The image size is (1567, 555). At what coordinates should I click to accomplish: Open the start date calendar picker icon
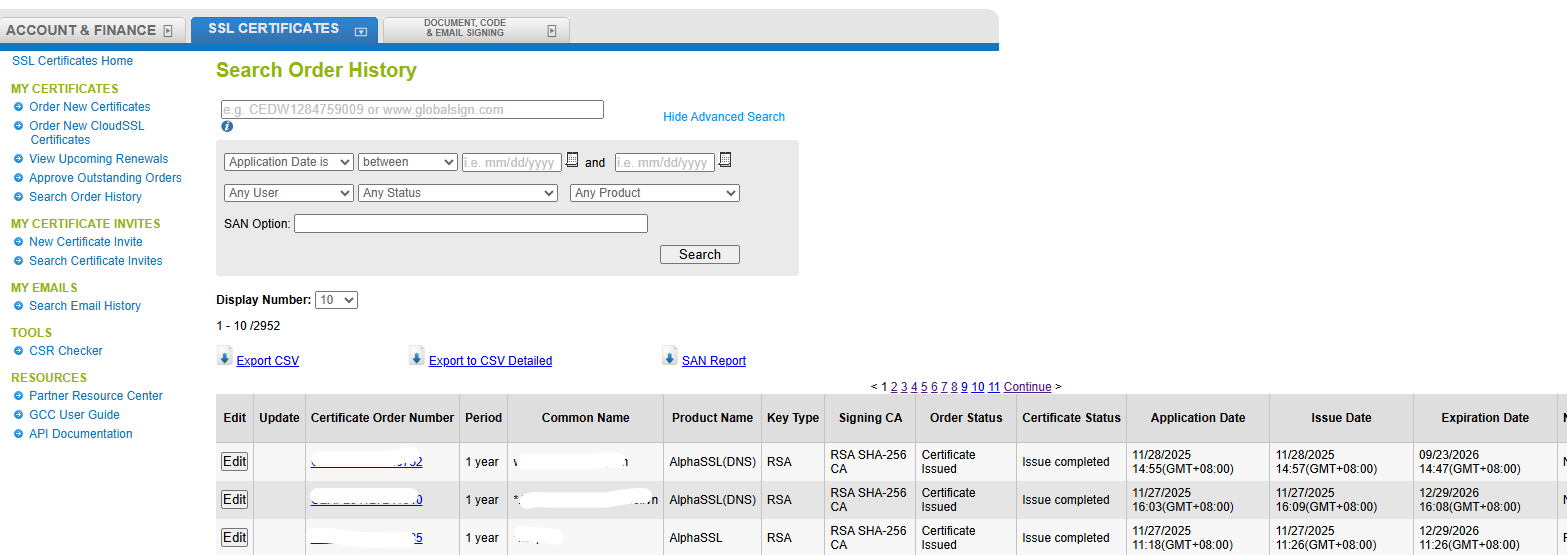click(573, 160)
